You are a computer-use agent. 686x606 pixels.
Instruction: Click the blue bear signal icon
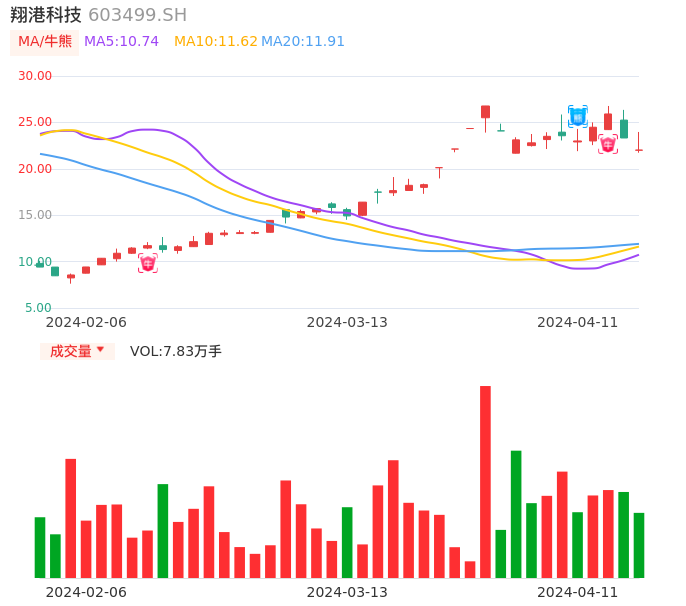(578, 116)
